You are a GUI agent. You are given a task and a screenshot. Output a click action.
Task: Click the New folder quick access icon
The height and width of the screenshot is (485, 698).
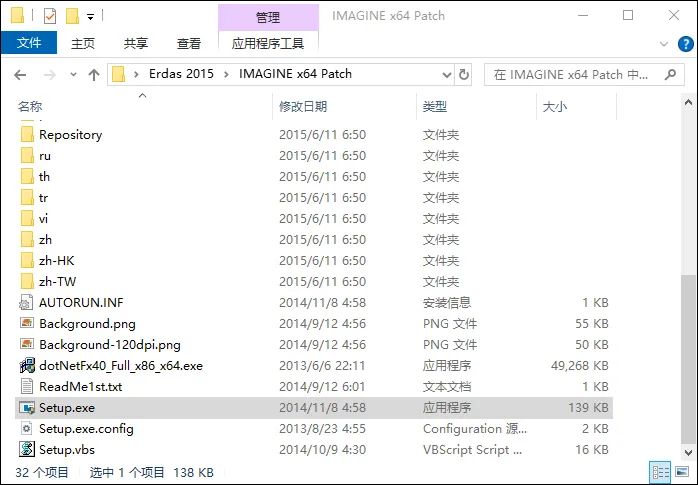[x=72, y=16]
